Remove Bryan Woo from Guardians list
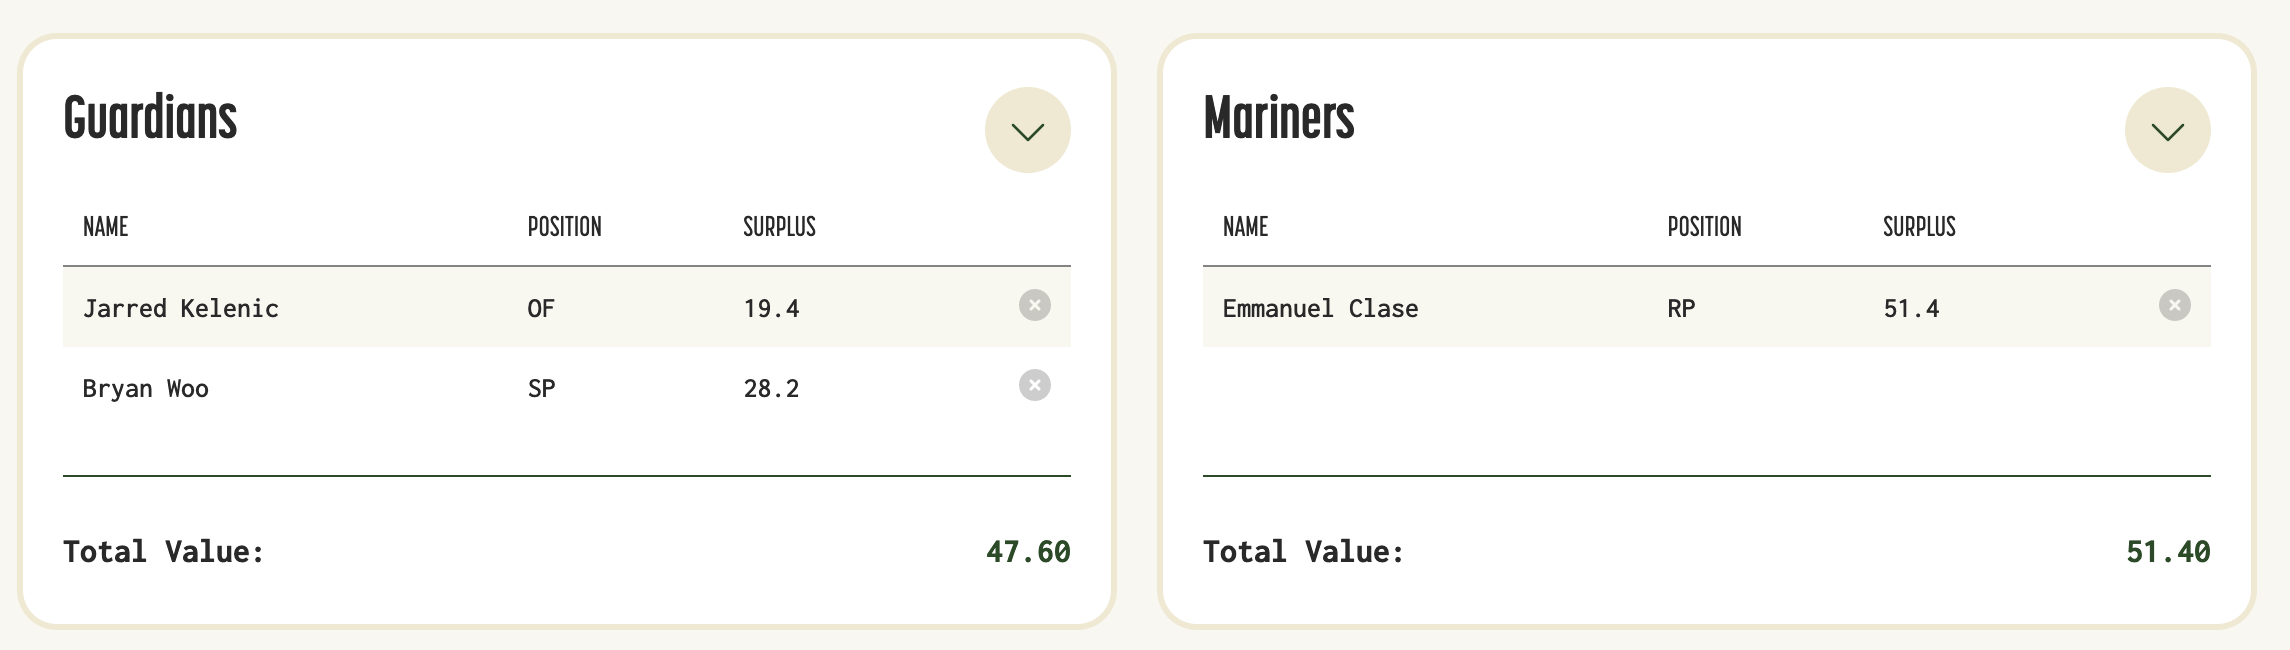This screenshot has height=650, width=2290. pyautogui.click(x=1034, y=385)
